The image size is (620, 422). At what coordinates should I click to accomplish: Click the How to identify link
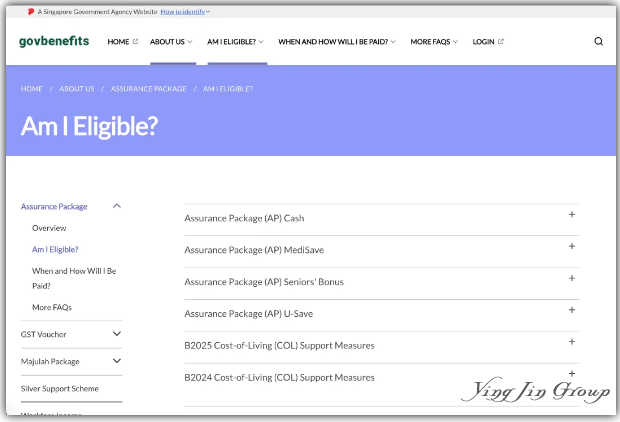[x=184, y=12]
